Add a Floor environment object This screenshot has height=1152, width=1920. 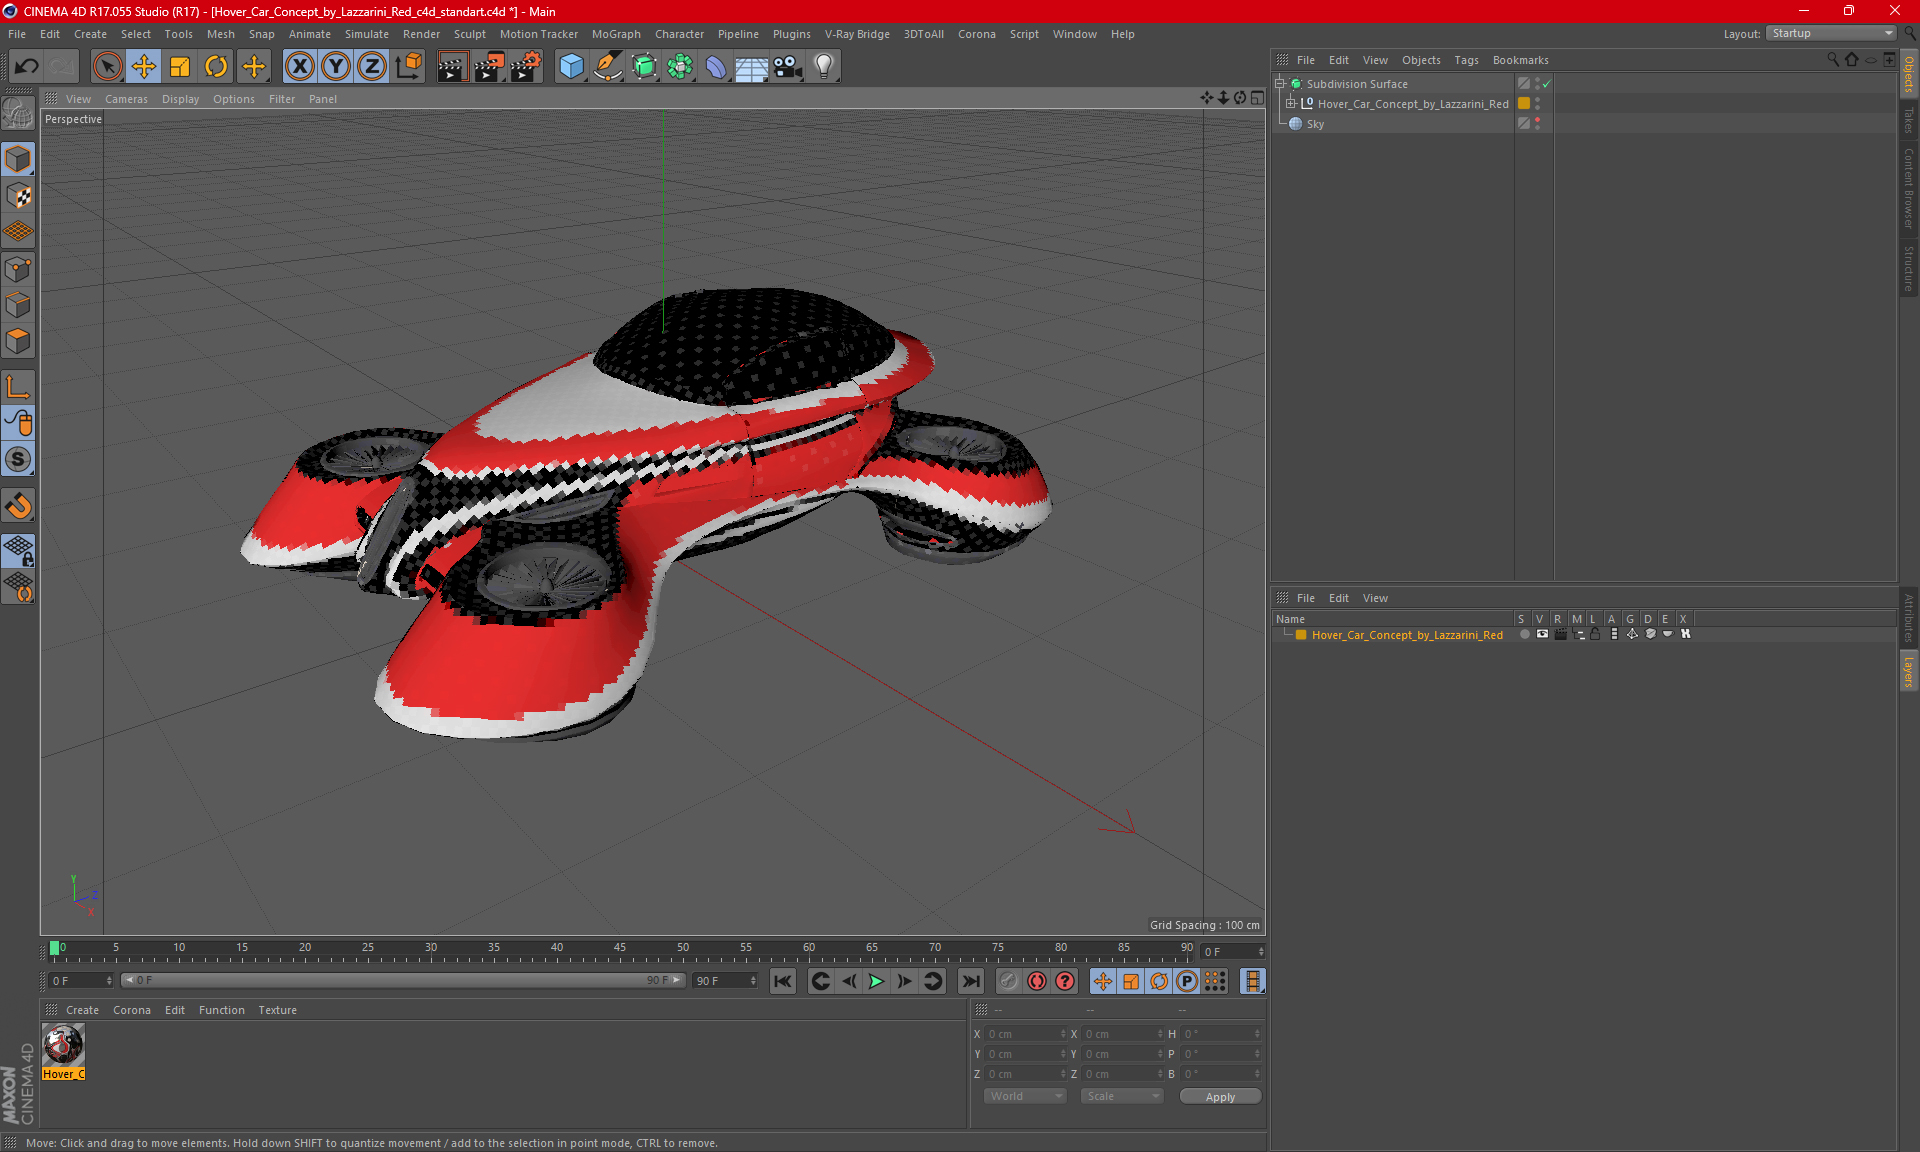[x=752, y=67]
